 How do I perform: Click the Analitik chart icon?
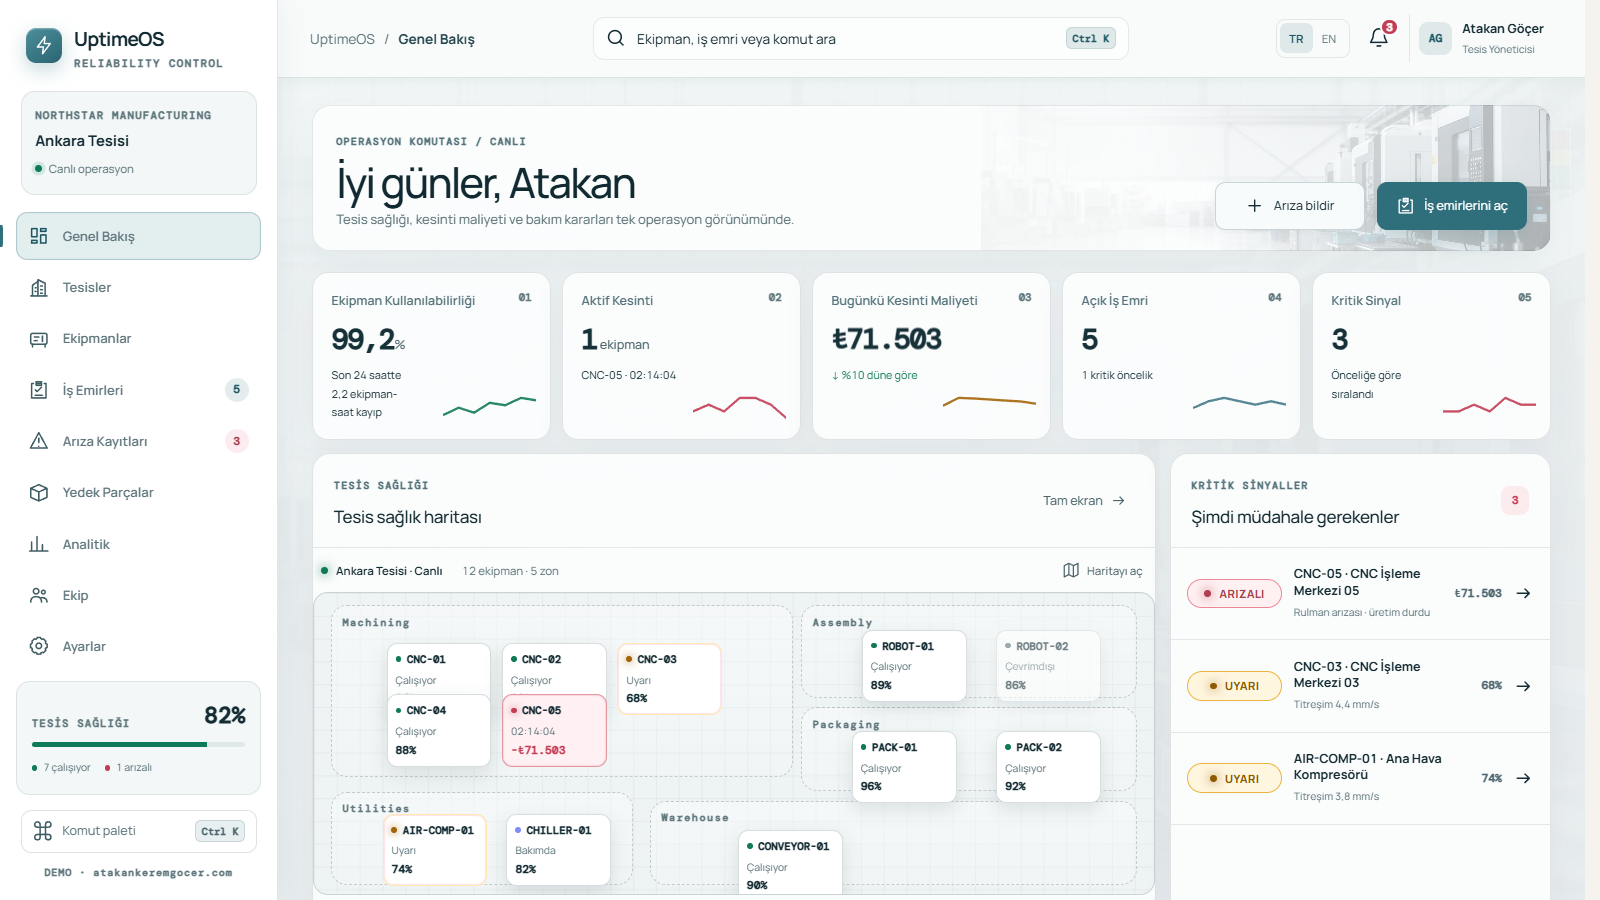click(39, 544)
